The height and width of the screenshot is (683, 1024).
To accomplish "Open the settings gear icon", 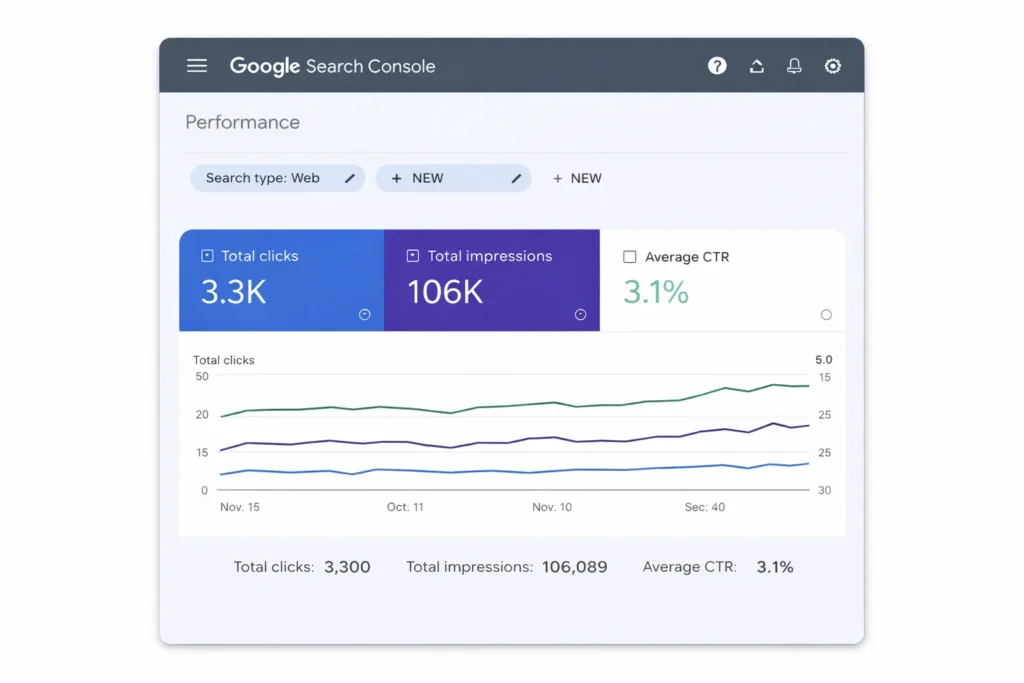I will click(832, 66).
